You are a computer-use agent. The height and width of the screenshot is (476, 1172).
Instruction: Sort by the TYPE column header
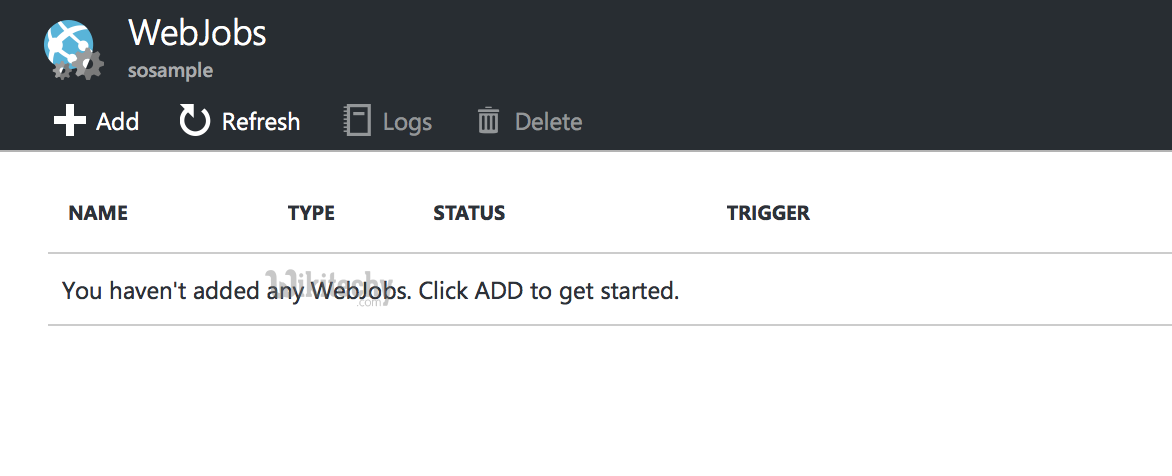(311, 213)
